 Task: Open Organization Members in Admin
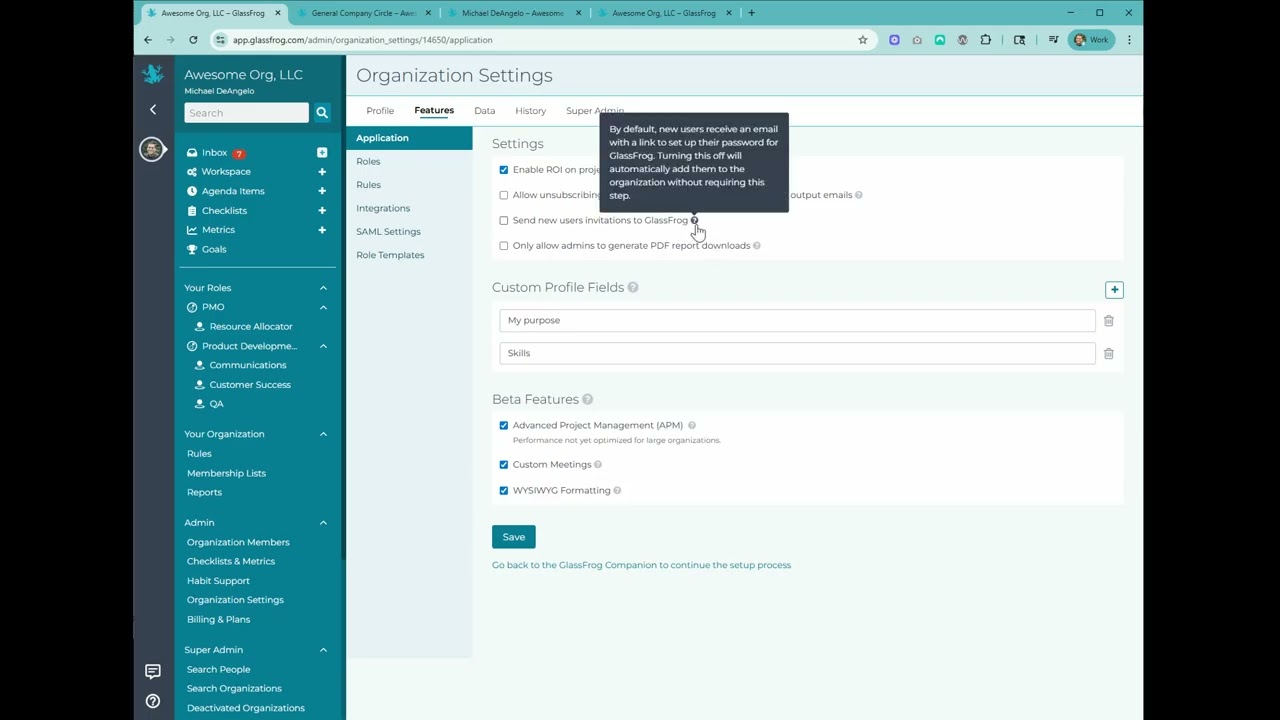click(x=238, y=542)
